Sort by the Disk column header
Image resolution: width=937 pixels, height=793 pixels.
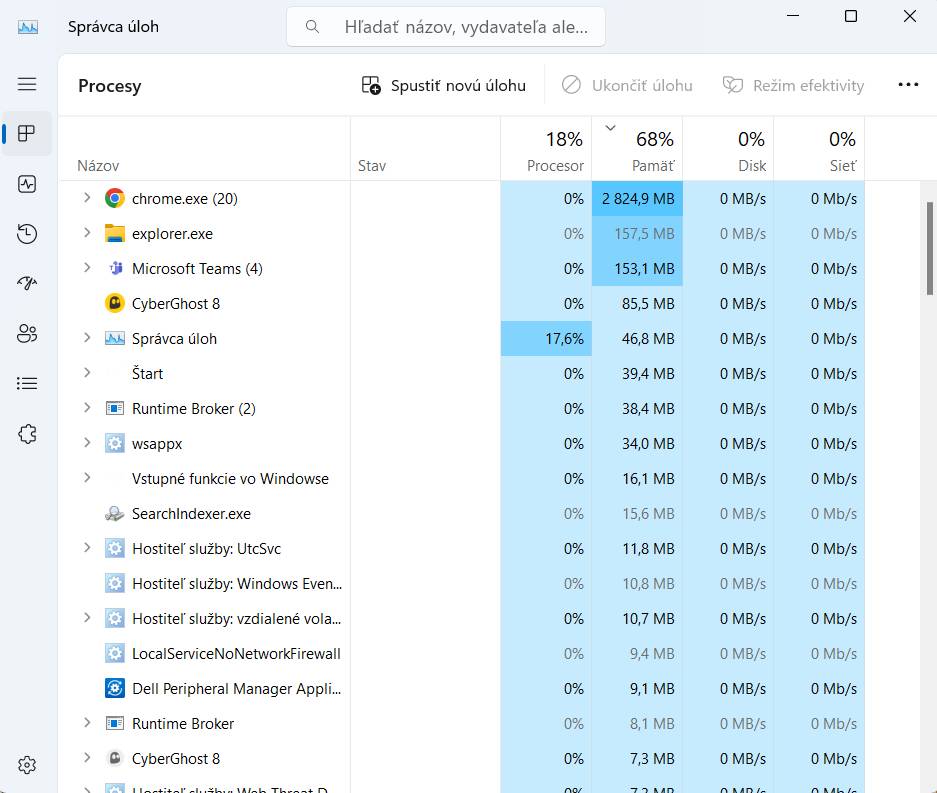pos(728,149)
